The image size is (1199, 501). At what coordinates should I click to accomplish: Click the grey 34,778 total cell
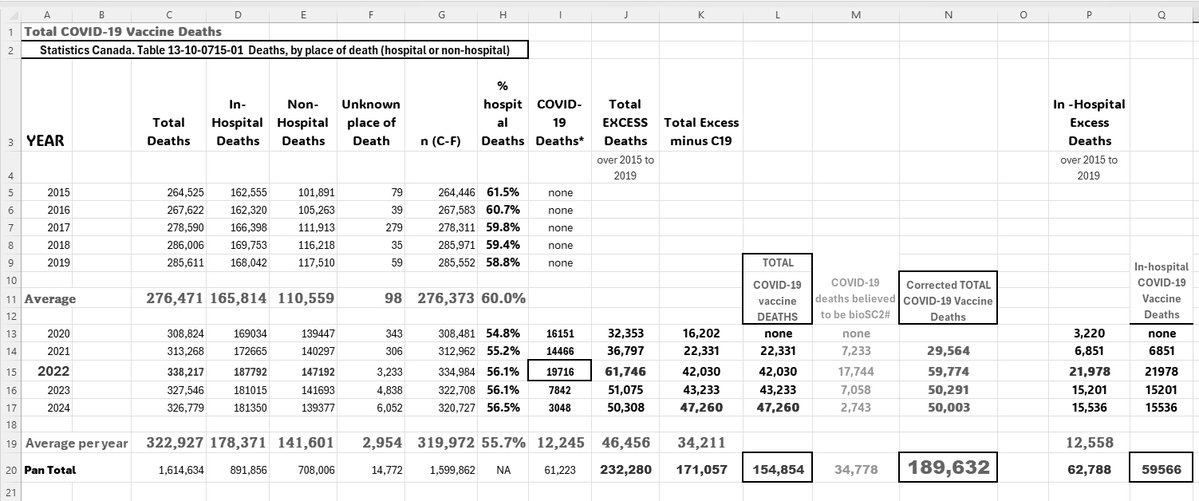(856, 471)
